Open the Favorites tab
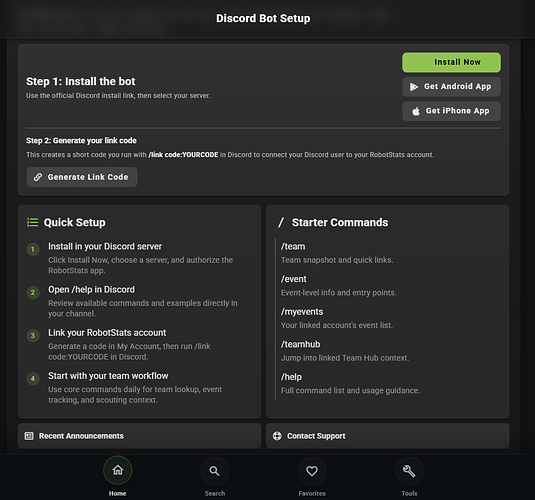535x500 pixels. [312, 476]
